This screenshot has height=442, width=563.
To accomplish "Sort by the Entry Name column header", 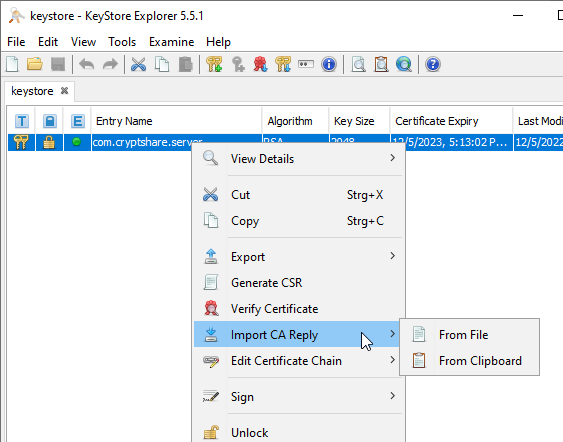I will click(x=176, y=121).
